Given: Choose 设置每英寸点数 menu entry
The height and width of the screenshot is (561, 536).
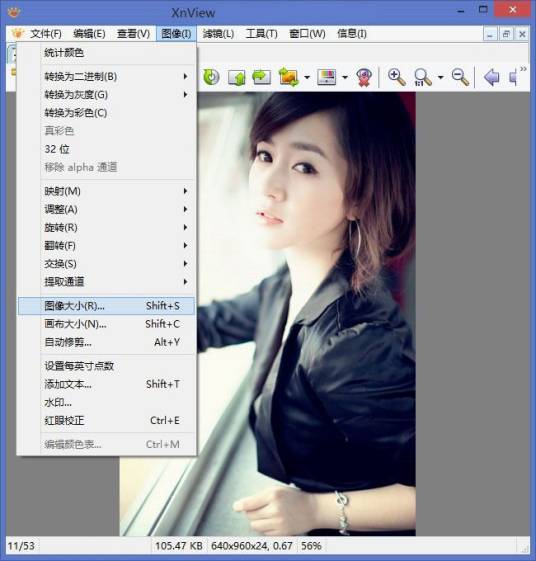Looking at the screenshot, I should click(106, 366).
